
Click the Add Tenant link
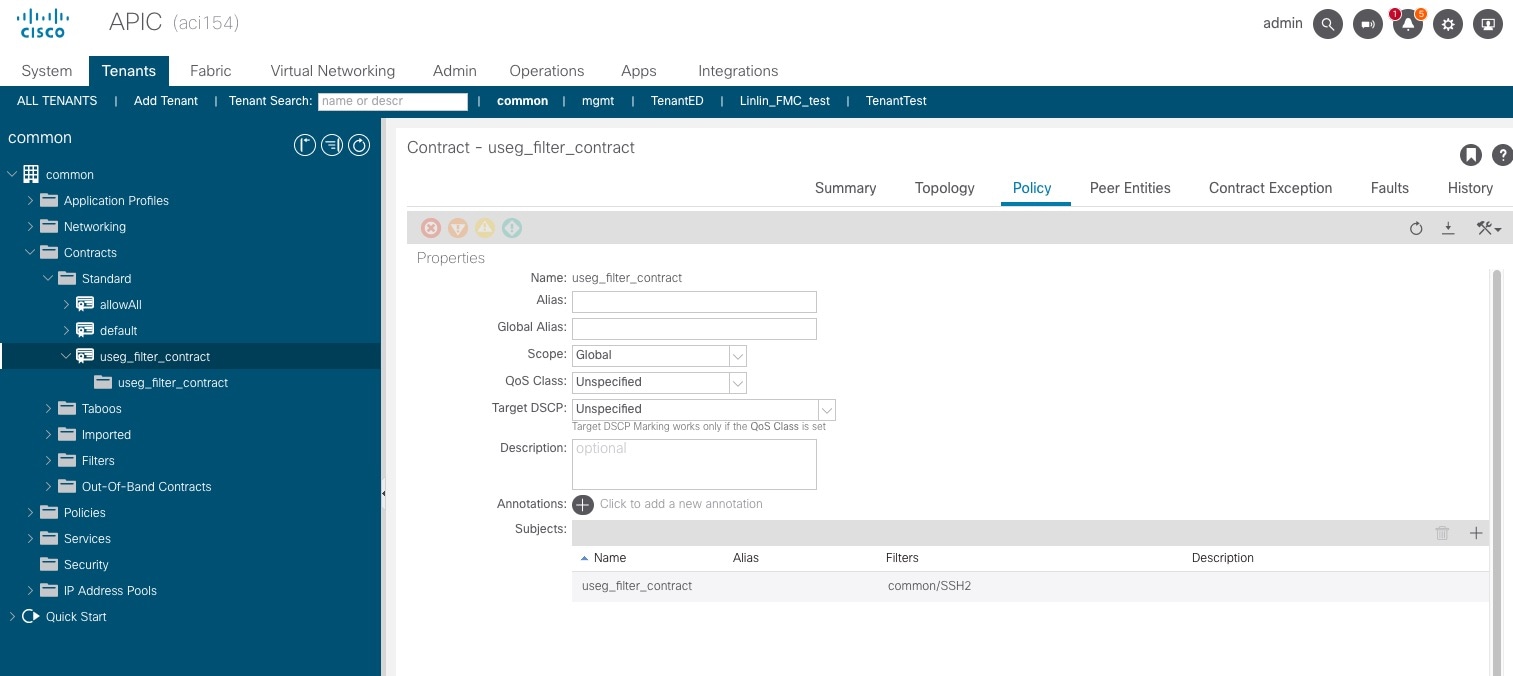tap(166, 101)
